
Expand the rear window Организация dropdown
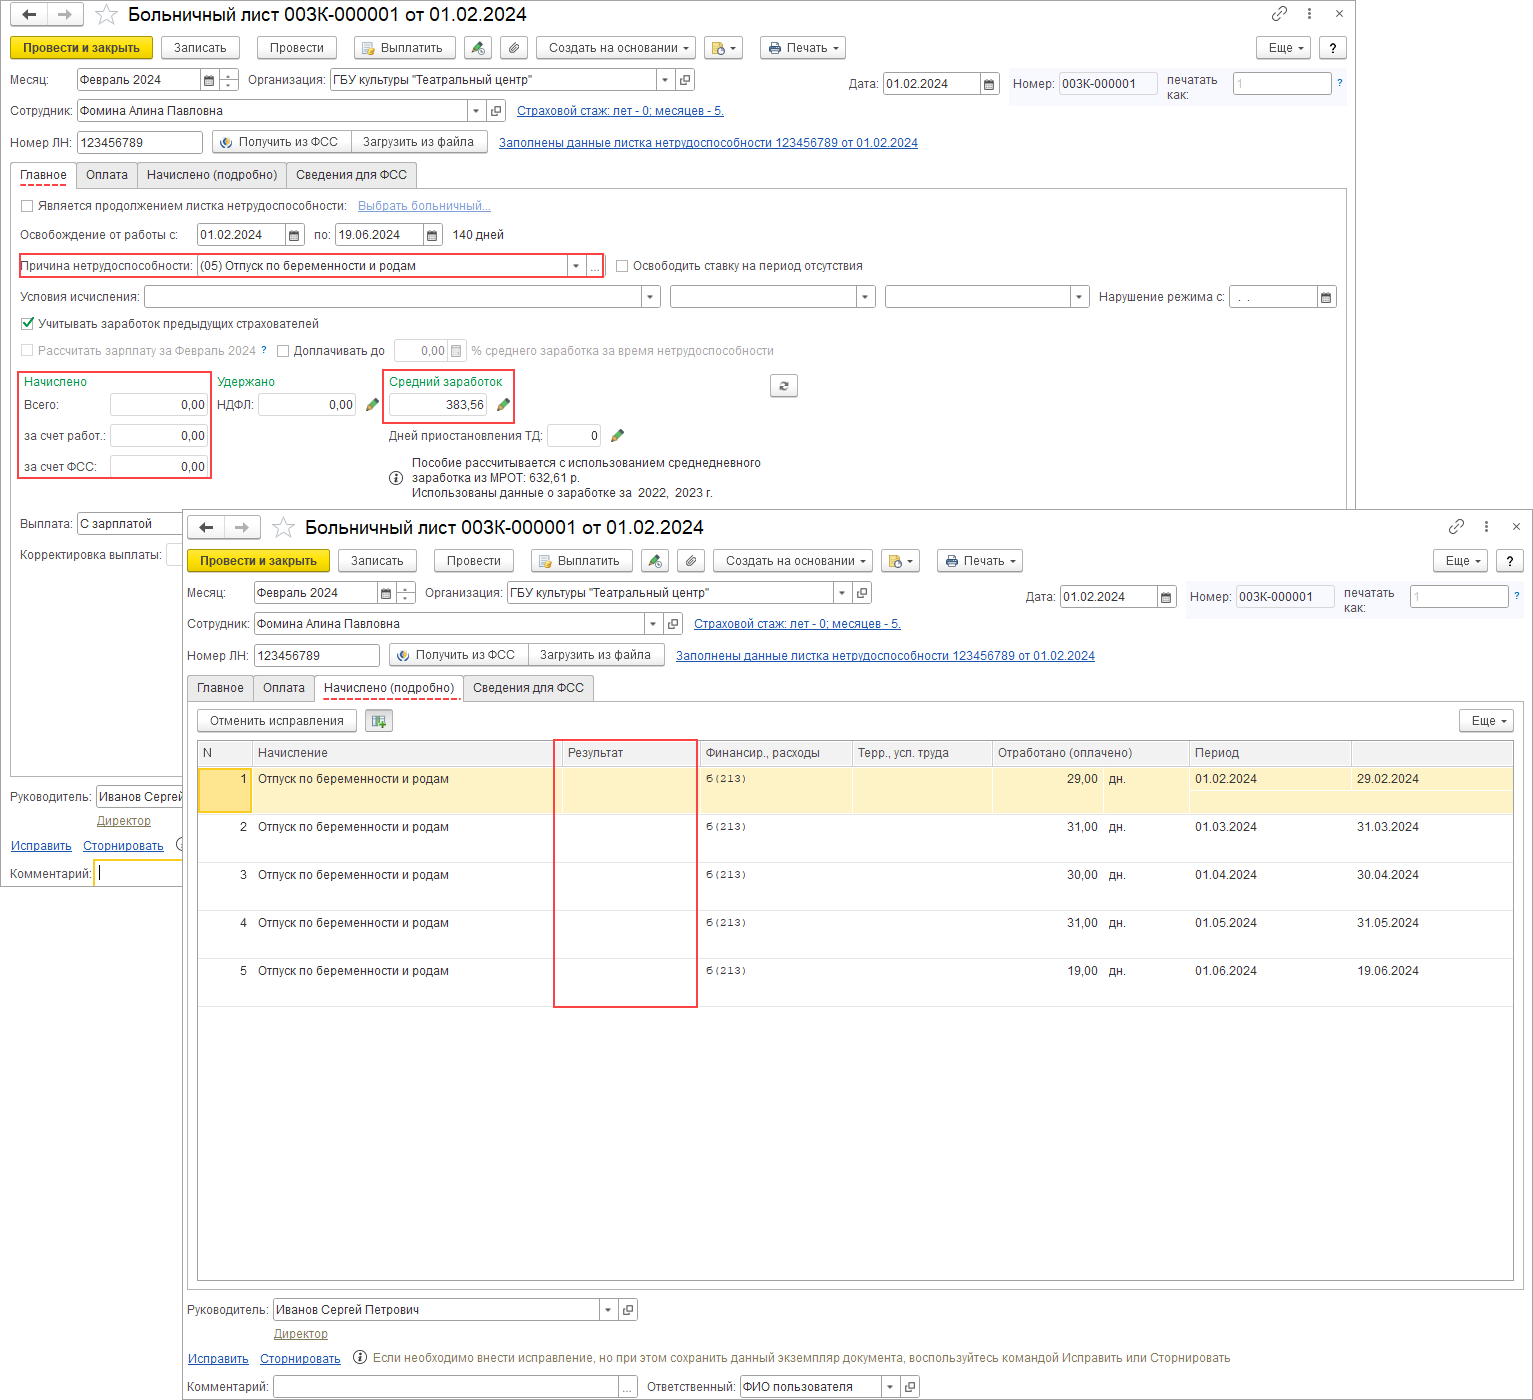(x=665, y=80)
